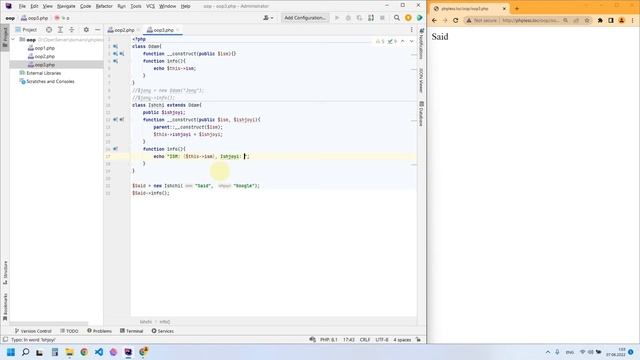This screenshot has width=640, height=360.
Task: Open the Services tool window
Action: 162,331
